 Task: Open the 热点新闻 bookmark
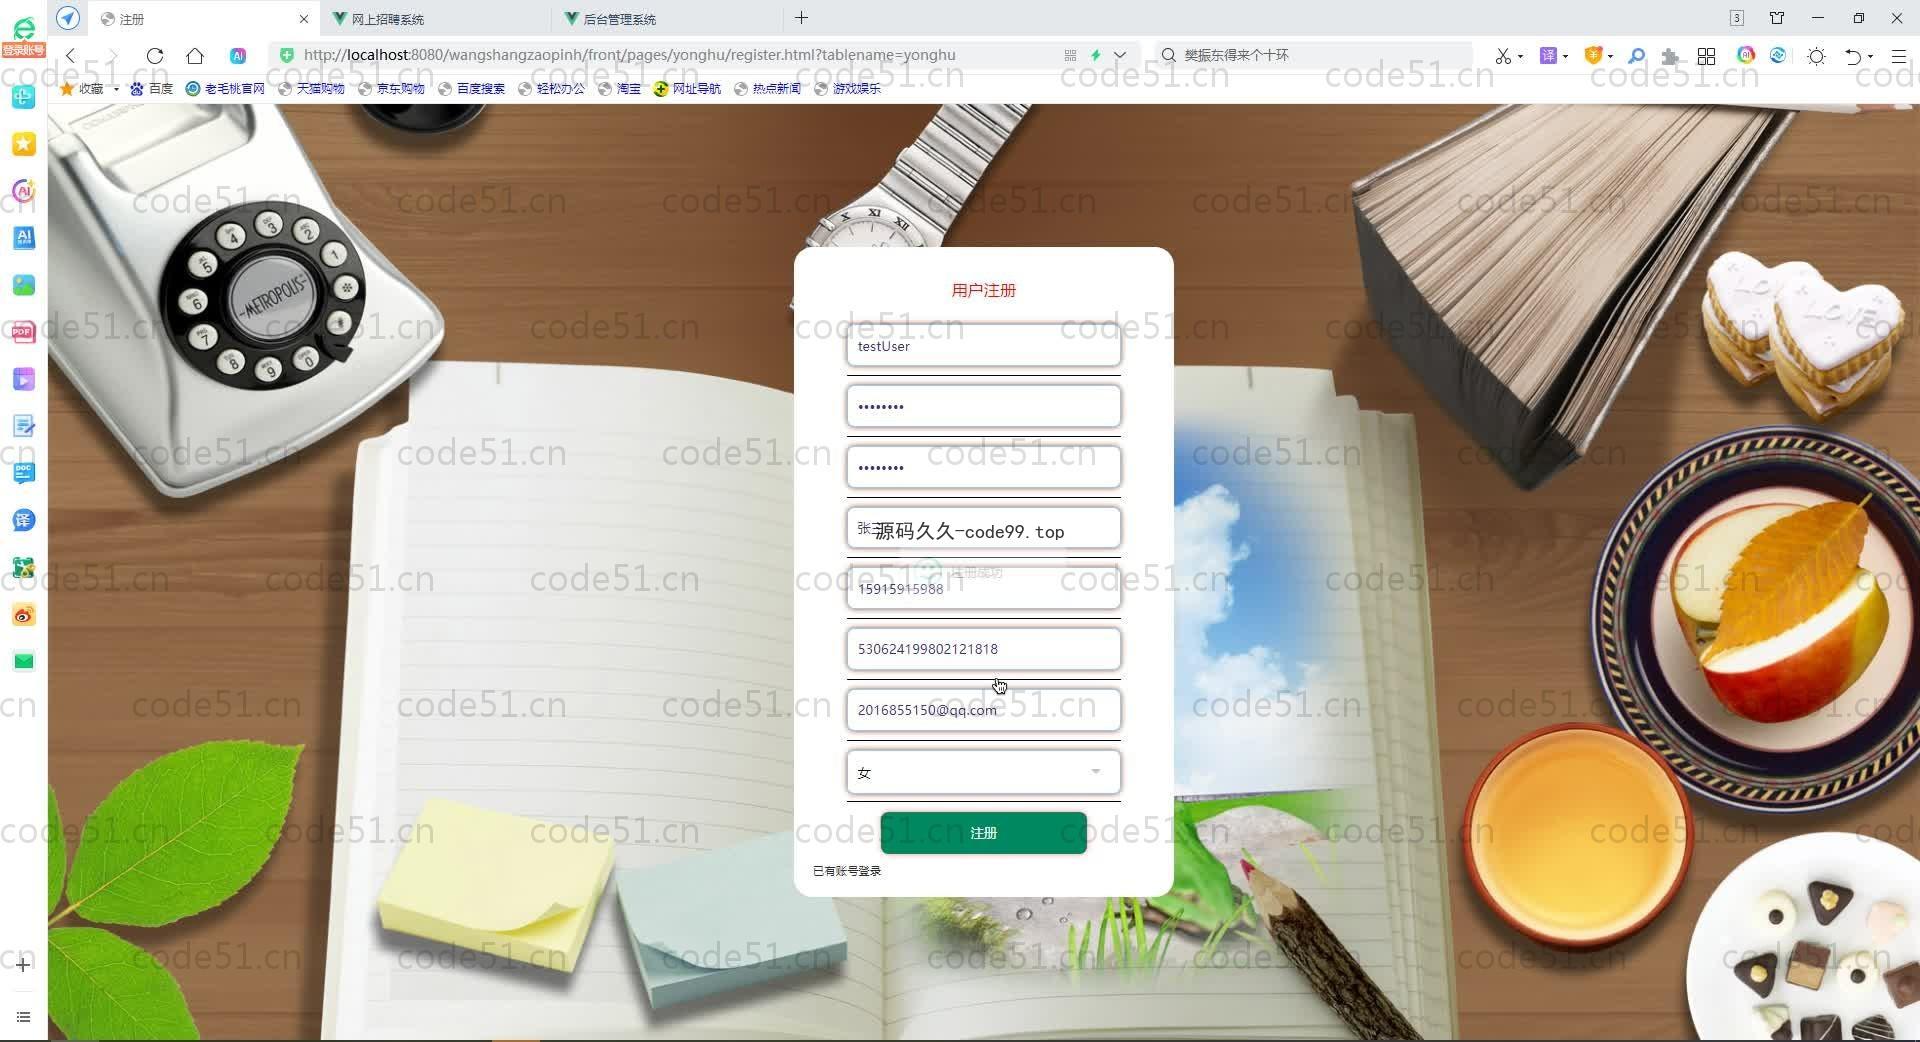point(767,89)
